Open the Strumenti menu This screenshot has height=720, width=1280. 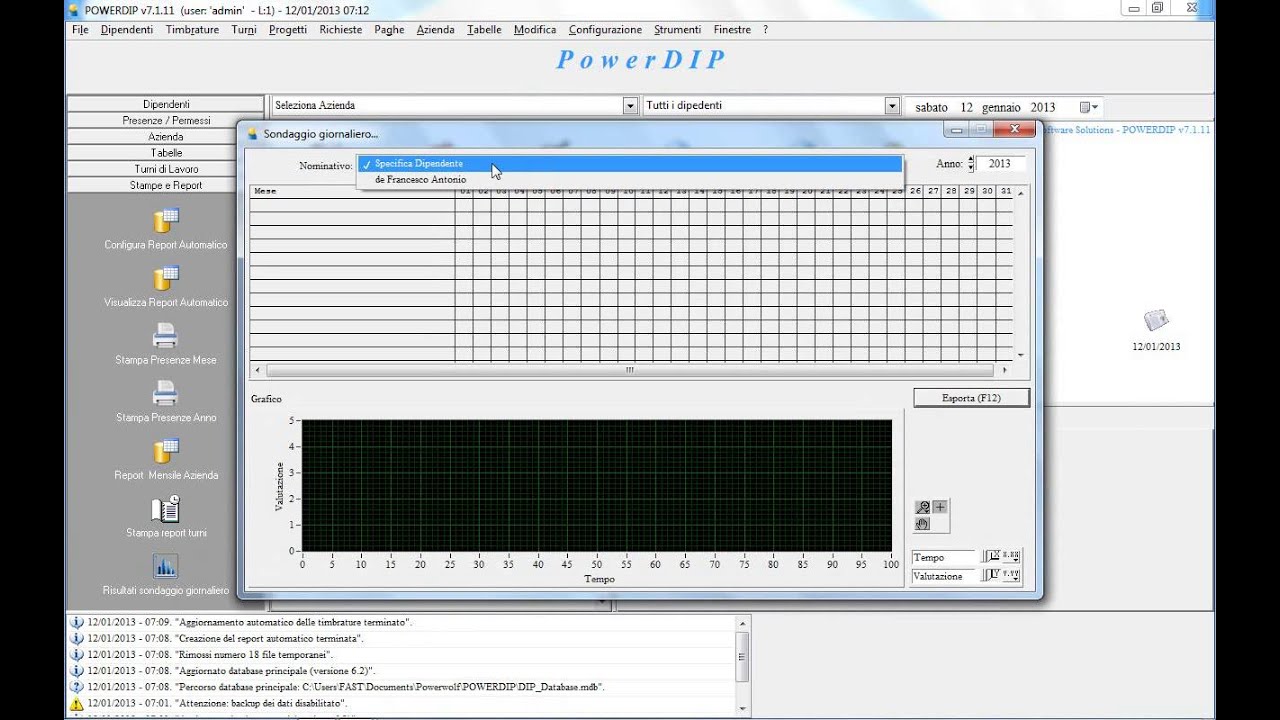coord(677,30)
